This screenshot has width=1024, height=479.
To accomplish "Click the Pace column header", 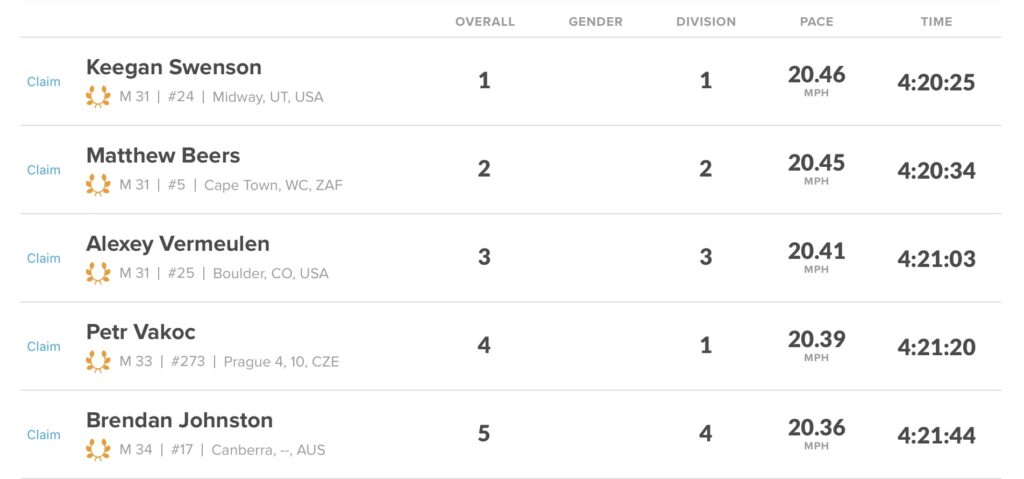I will tap(816, 21).
